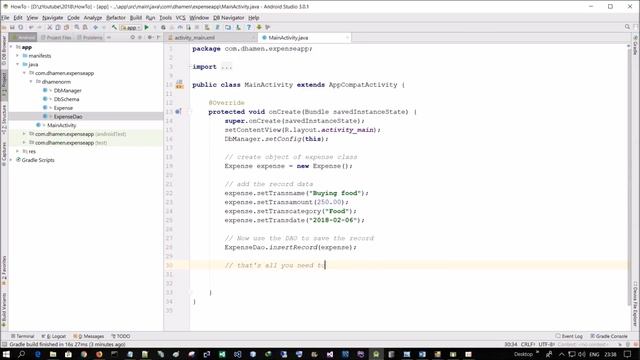Image resolution: width=640 pixels, height=360 pixels.
Task: Click the Project panel settings gear icon
Action: coord(149,37)
